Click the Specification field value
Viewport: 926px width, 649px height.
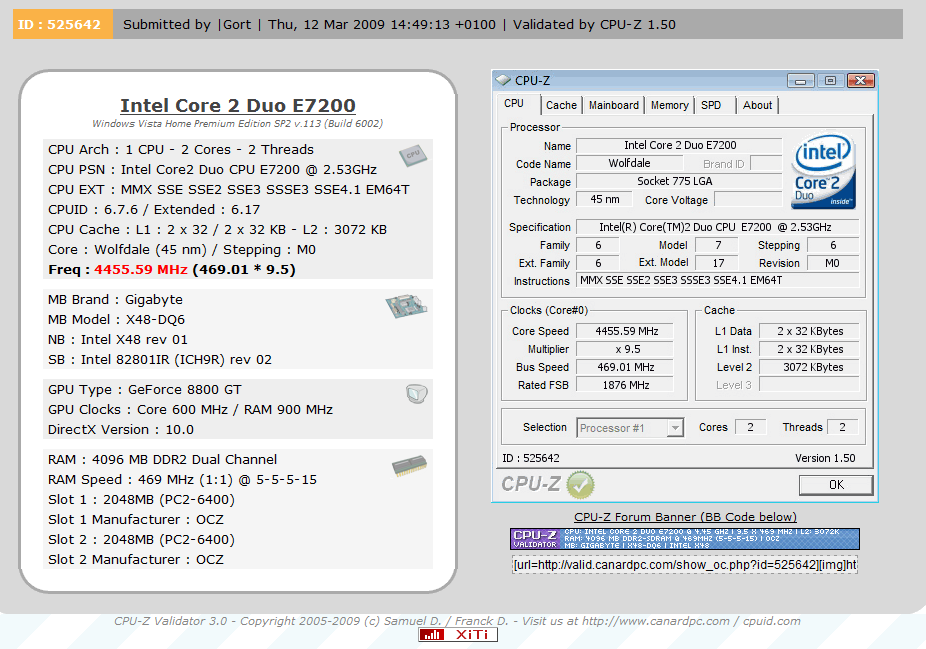tap(717, 227)
